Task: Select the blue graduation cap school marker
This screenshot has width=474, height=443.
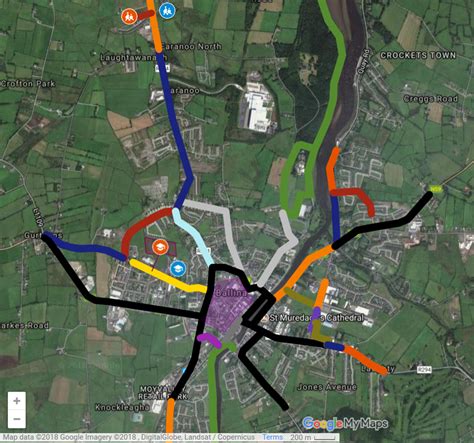Action: pos(178,268)
